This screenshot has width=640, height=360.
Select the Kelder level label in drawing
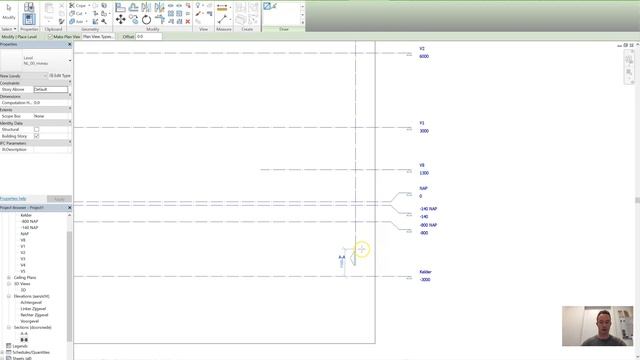pyautogui.click(x=425, y=272)
